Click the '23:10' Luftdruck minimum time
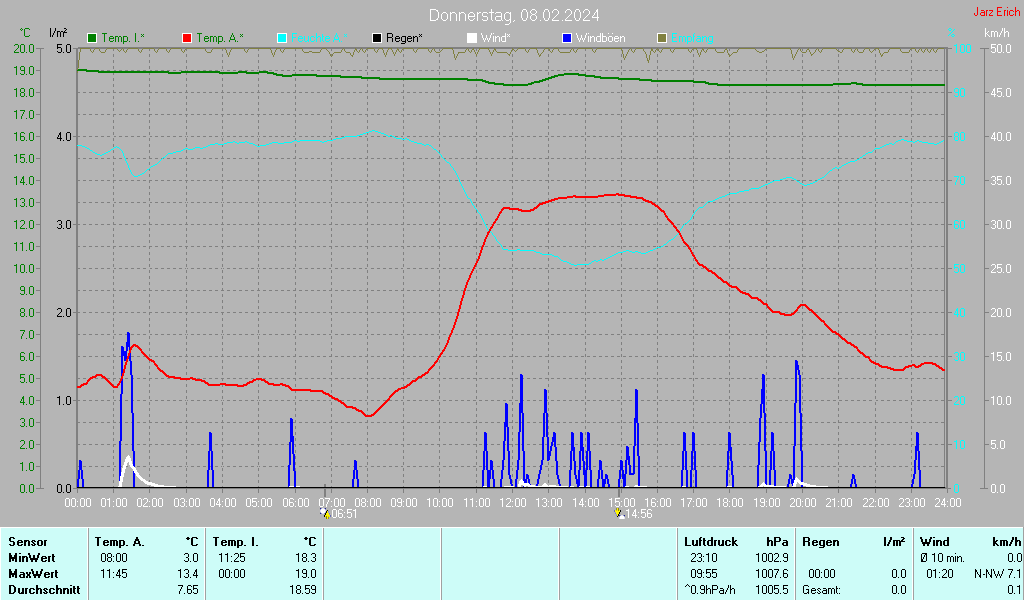Viewport: 1024px width, 600px height. [x=703, y=558]
